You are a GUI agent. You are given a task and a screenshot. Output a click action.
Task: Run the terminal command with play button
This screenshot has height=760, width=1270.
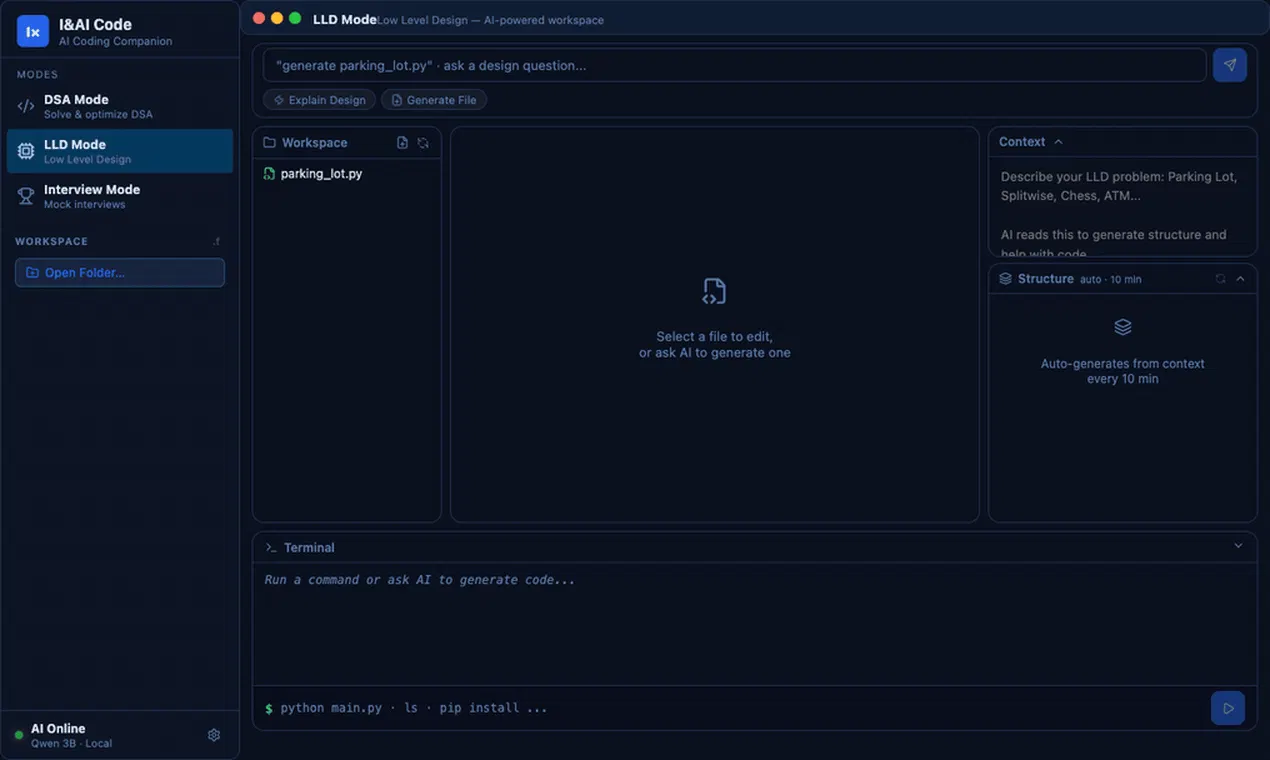(x=1228, y=708)
